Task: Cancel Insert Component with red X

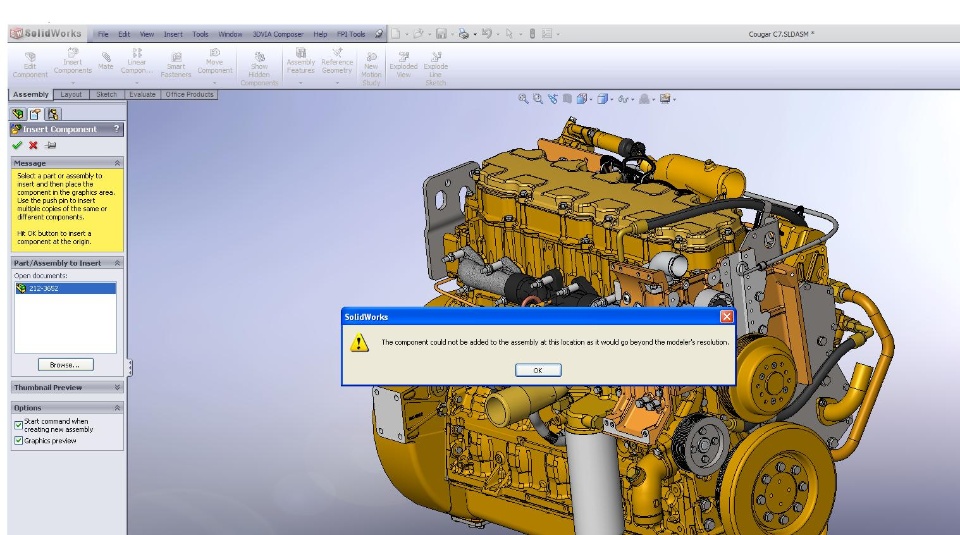Action: coord(33,145)
